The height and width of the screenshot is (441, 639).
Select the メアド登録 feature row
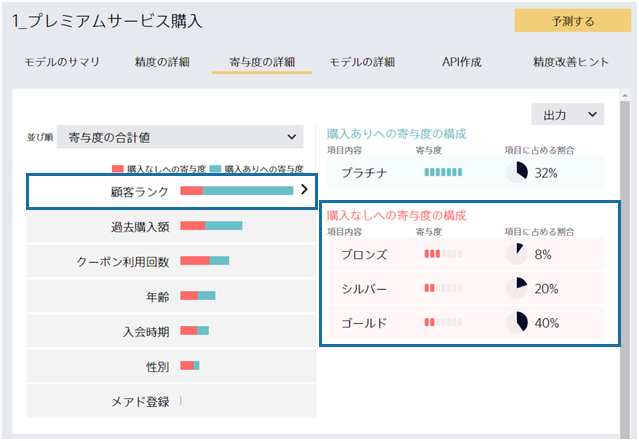(171, 401)
